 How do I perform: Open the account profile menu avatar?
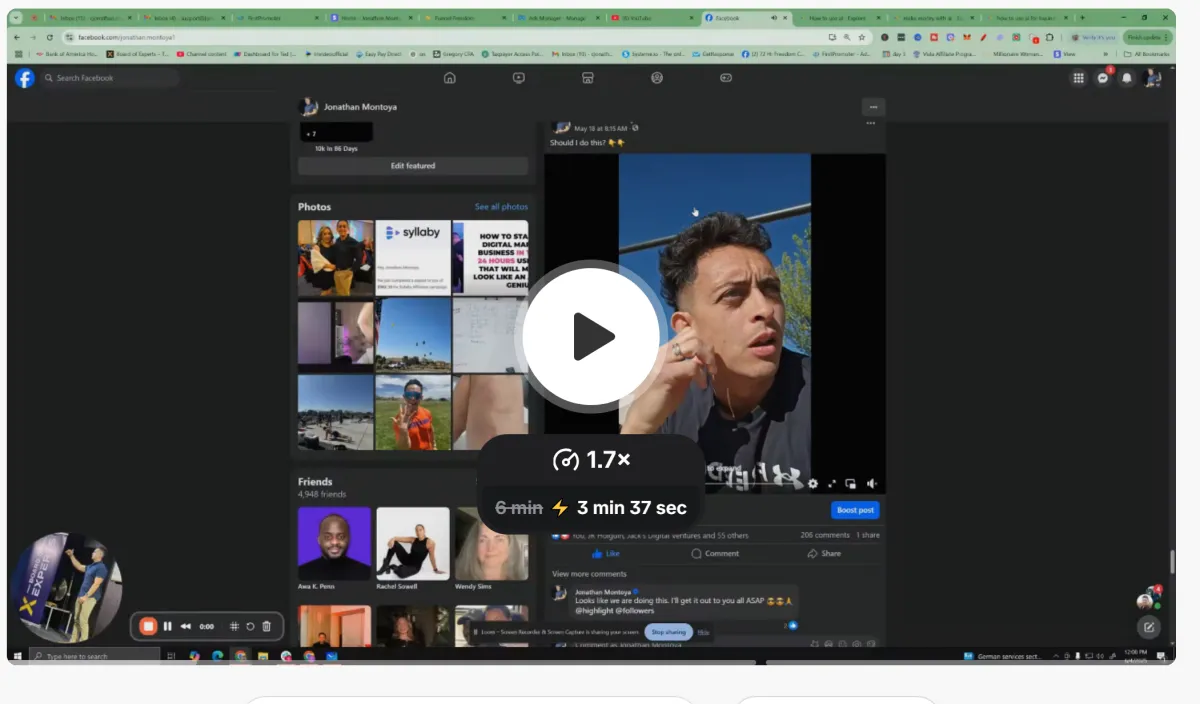click(x=1152, y=78)
